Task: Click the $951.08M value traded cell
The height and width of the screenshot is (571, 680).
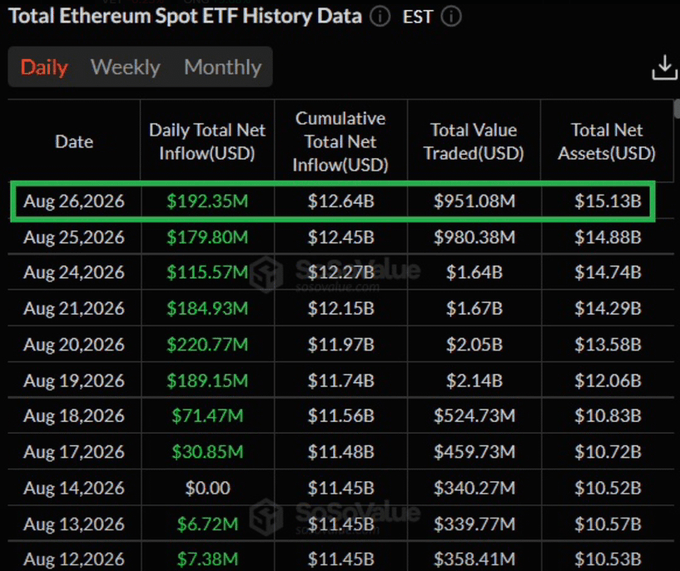Action: click(x=474, y=201)
